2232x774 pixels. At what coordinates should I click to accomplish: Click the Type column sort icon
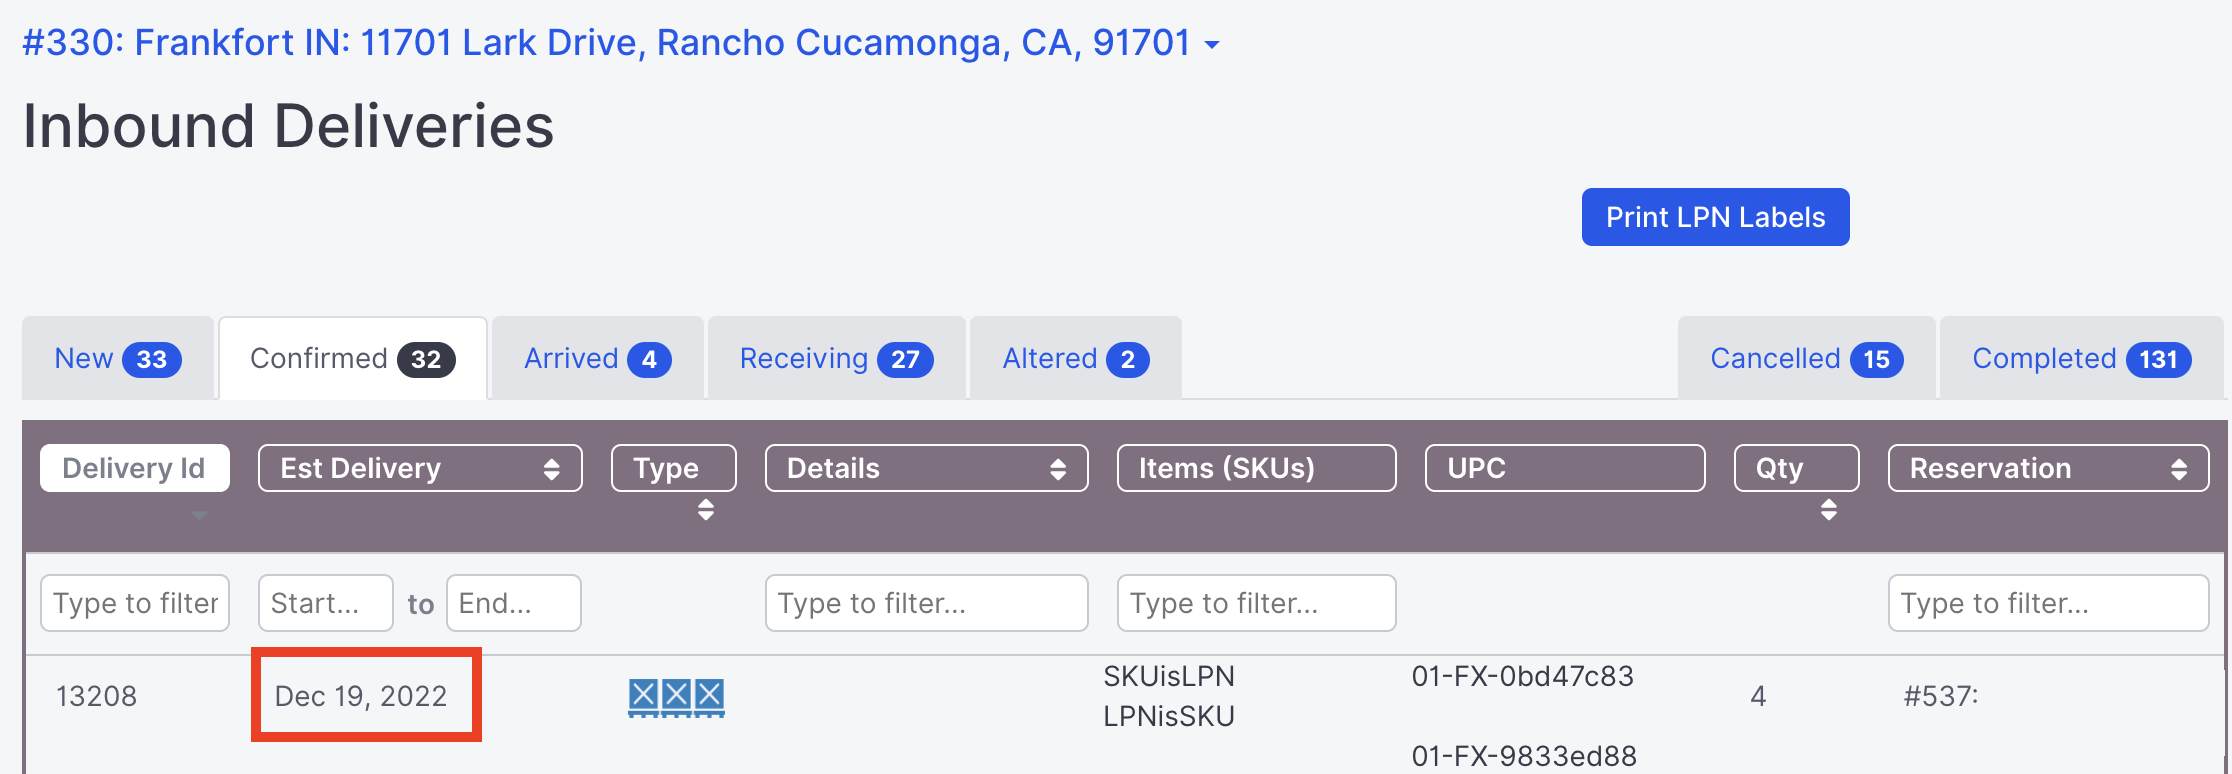tap(706, 512)
